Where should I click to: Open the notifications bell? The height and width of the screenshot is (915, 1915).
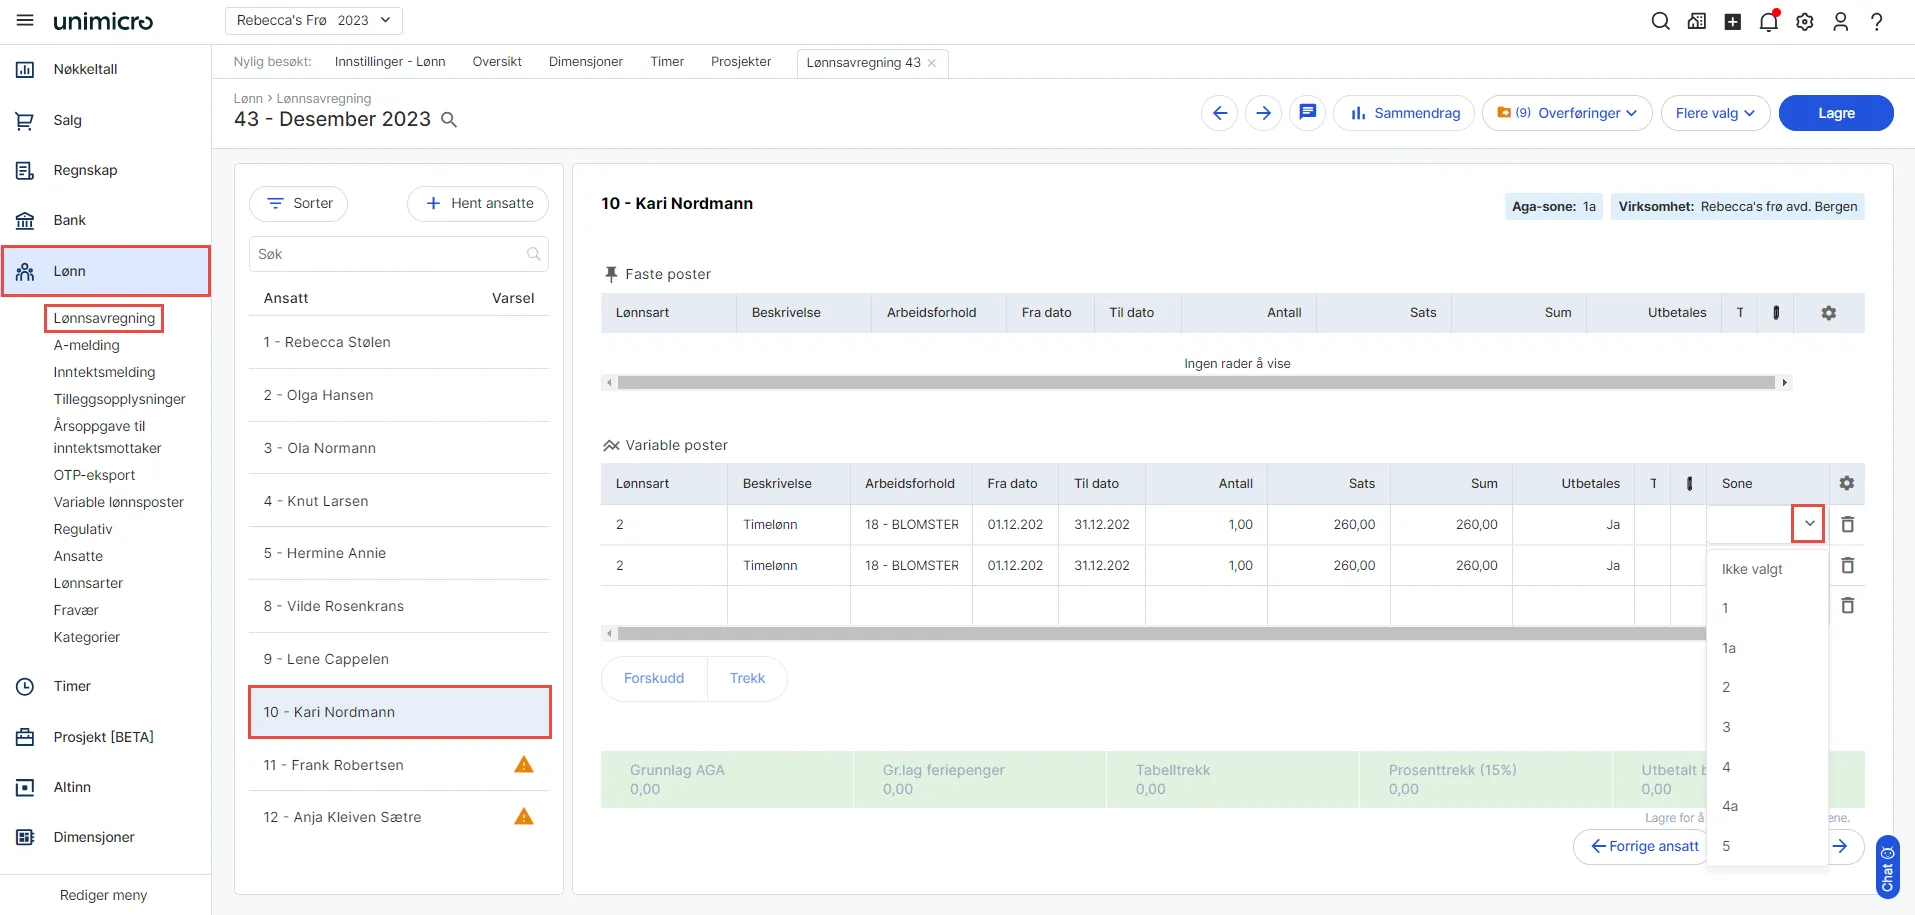[x=1768, y=21]
